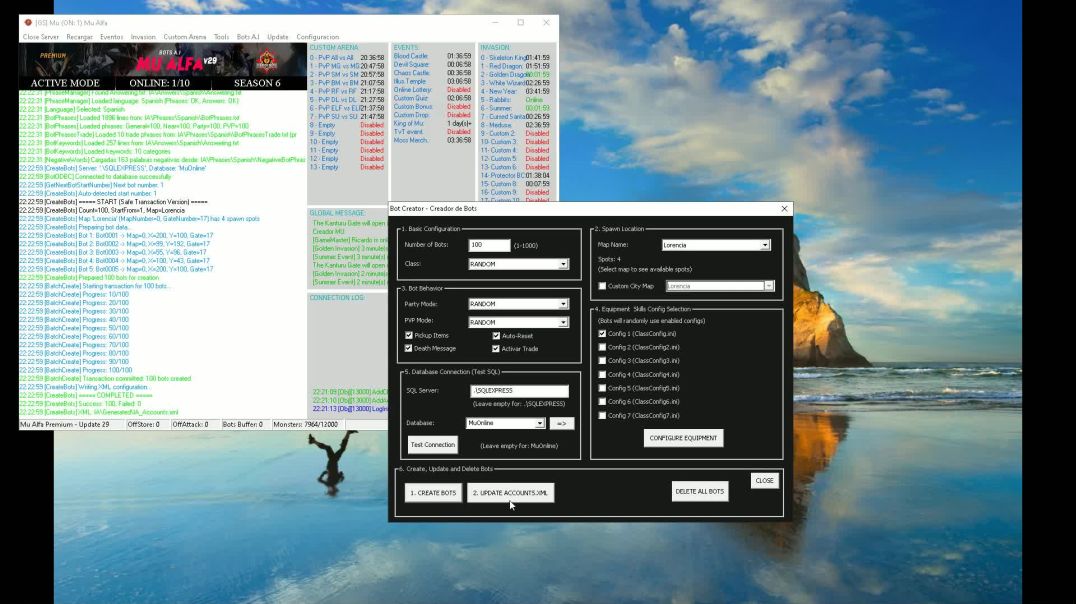This screenshot has height=604, width=1076.
Task: Maximize the Mu Alfa server window
Action: point(521,23)
